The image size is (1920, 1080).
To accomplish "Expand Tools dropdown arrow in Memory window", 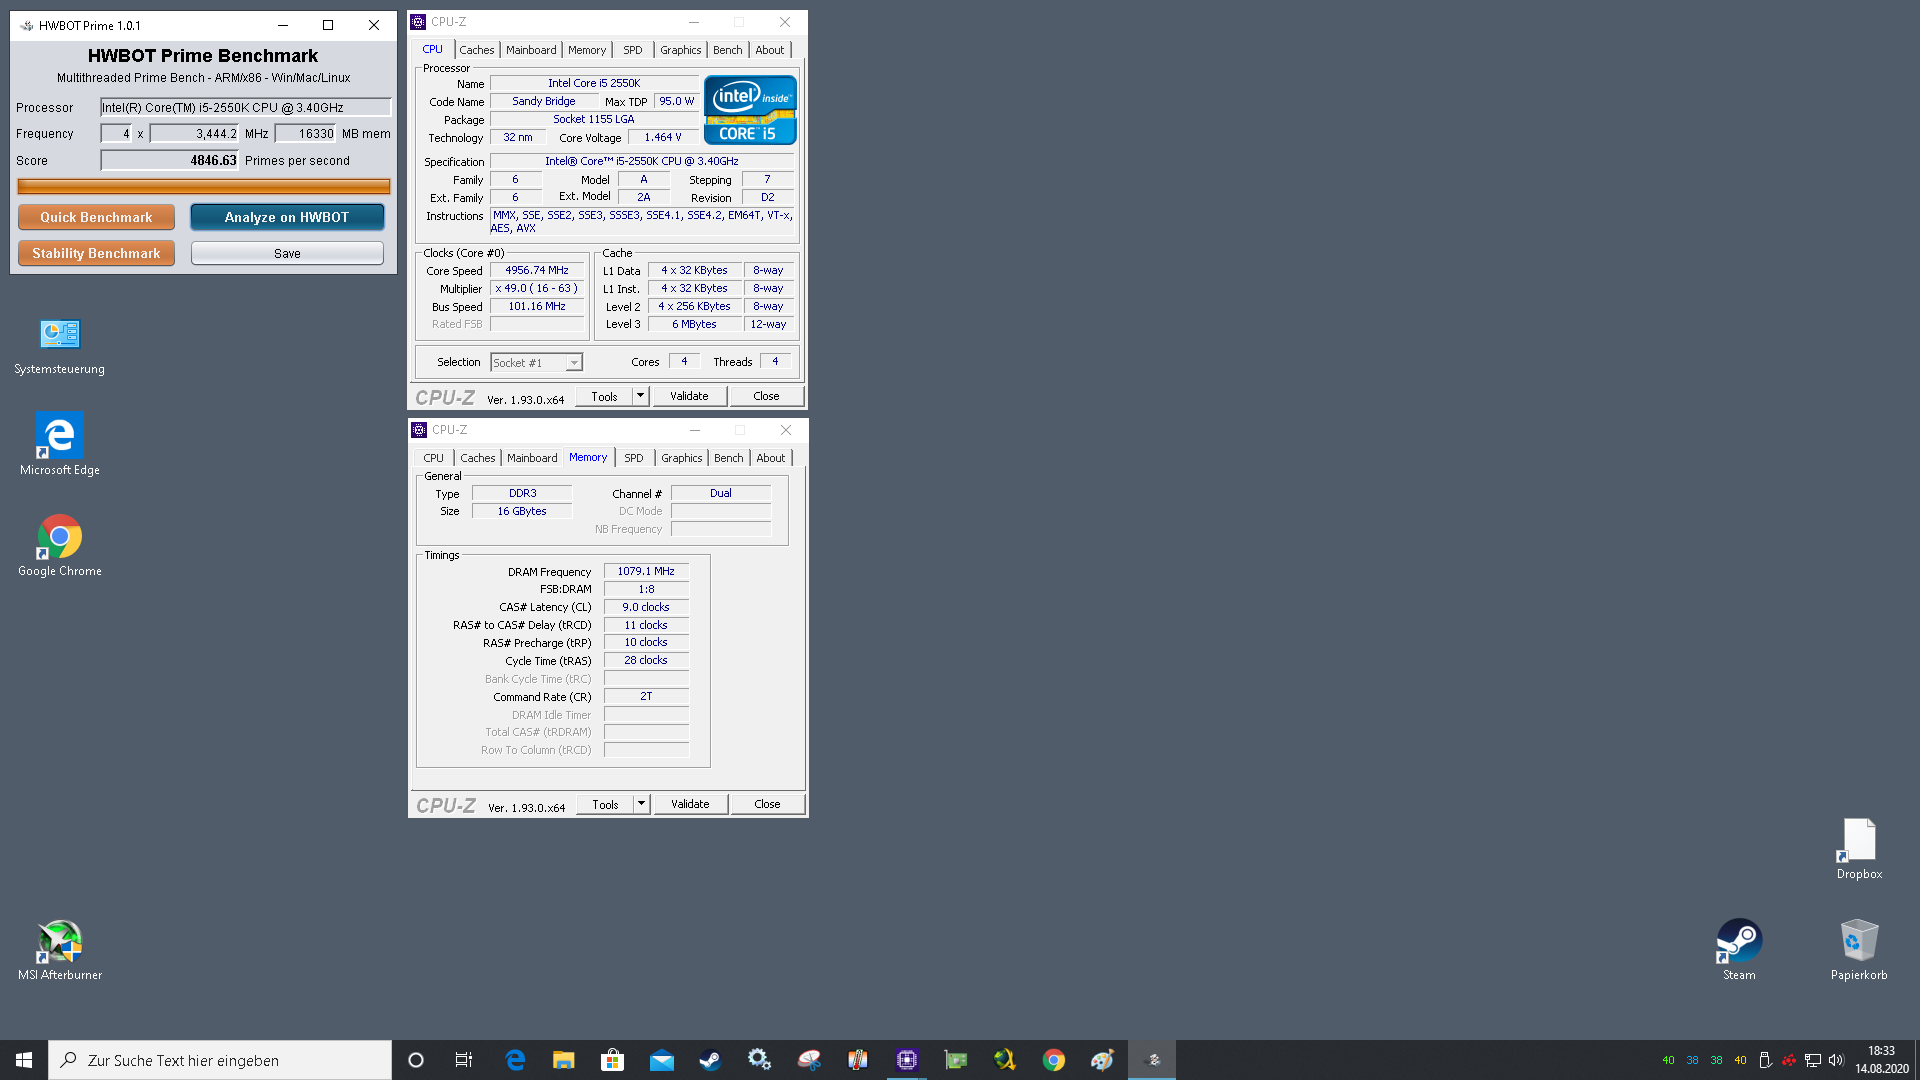I will click(642, 804).
